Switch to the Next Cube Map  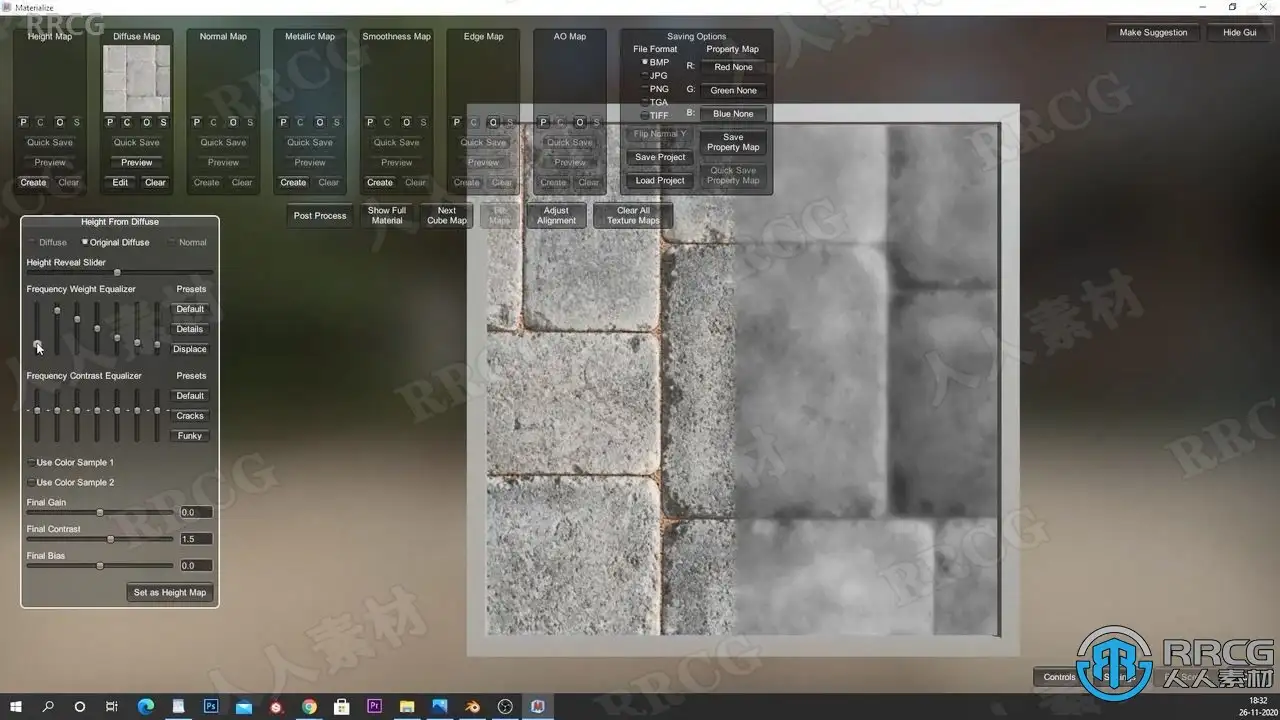click(x=447, y=216)
